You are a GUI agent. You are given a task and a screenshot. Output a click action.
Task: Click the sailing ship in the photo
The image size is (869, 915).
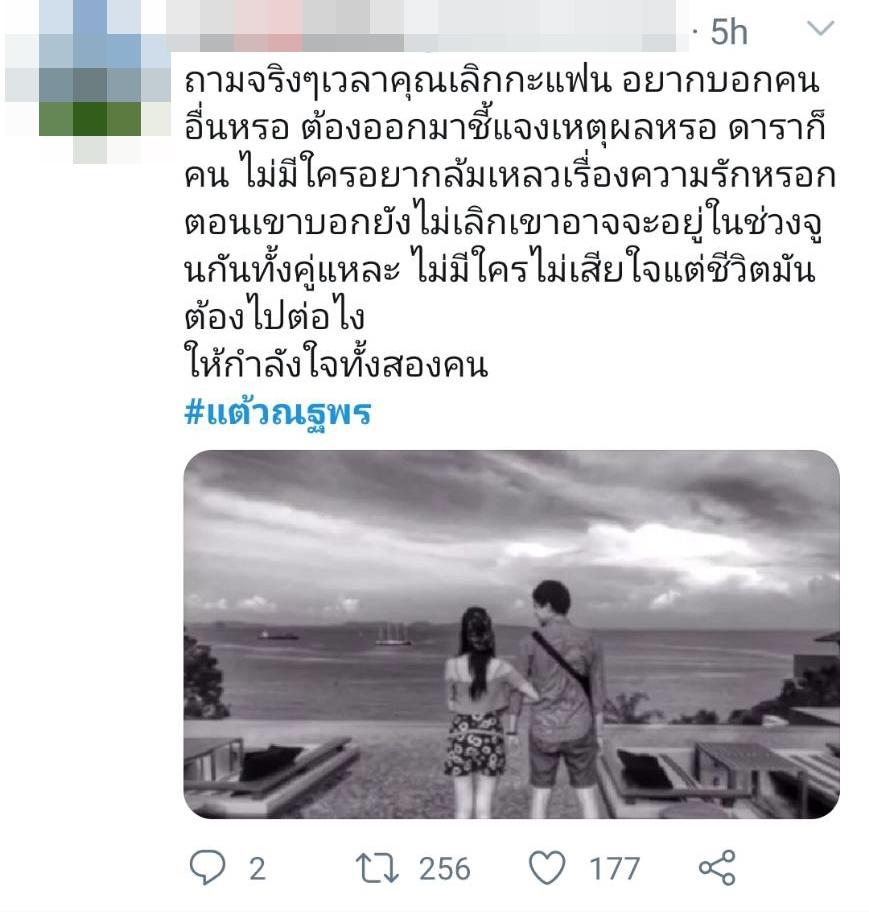pyautogui.click(x=393, y=634)
